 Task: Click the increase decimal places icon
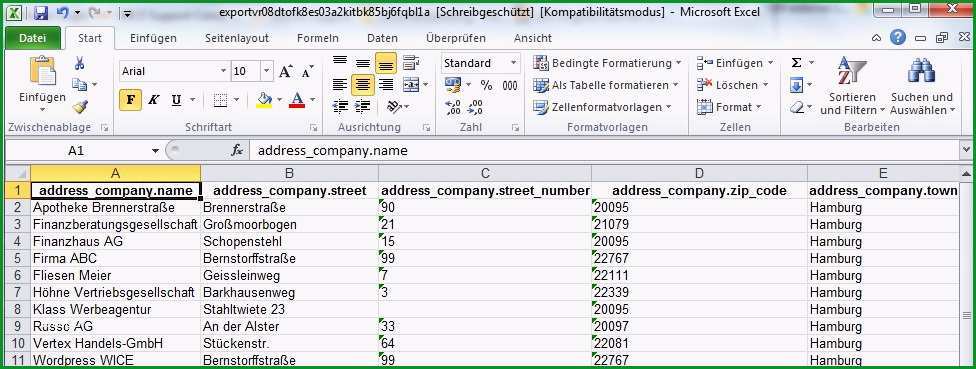coord(453,107)
